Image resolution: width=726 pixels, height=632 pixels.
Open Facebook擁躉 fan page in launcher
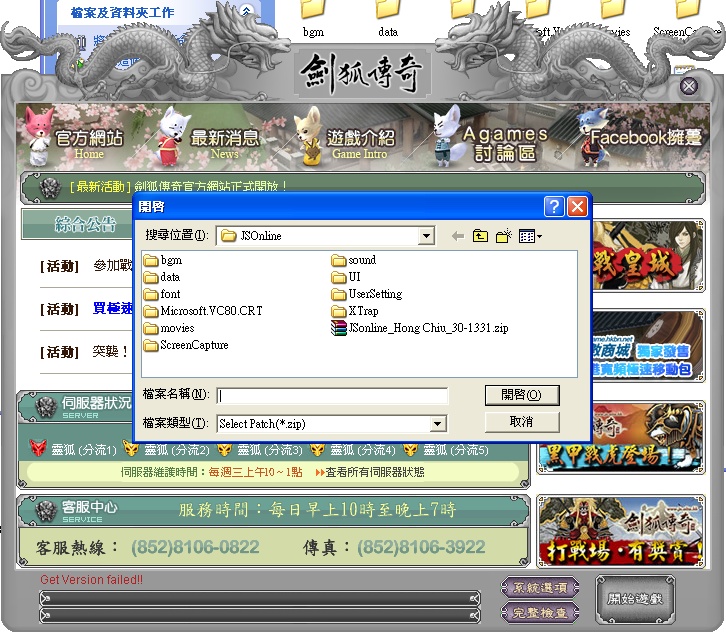pyautogui.click(x=639, y=138)
